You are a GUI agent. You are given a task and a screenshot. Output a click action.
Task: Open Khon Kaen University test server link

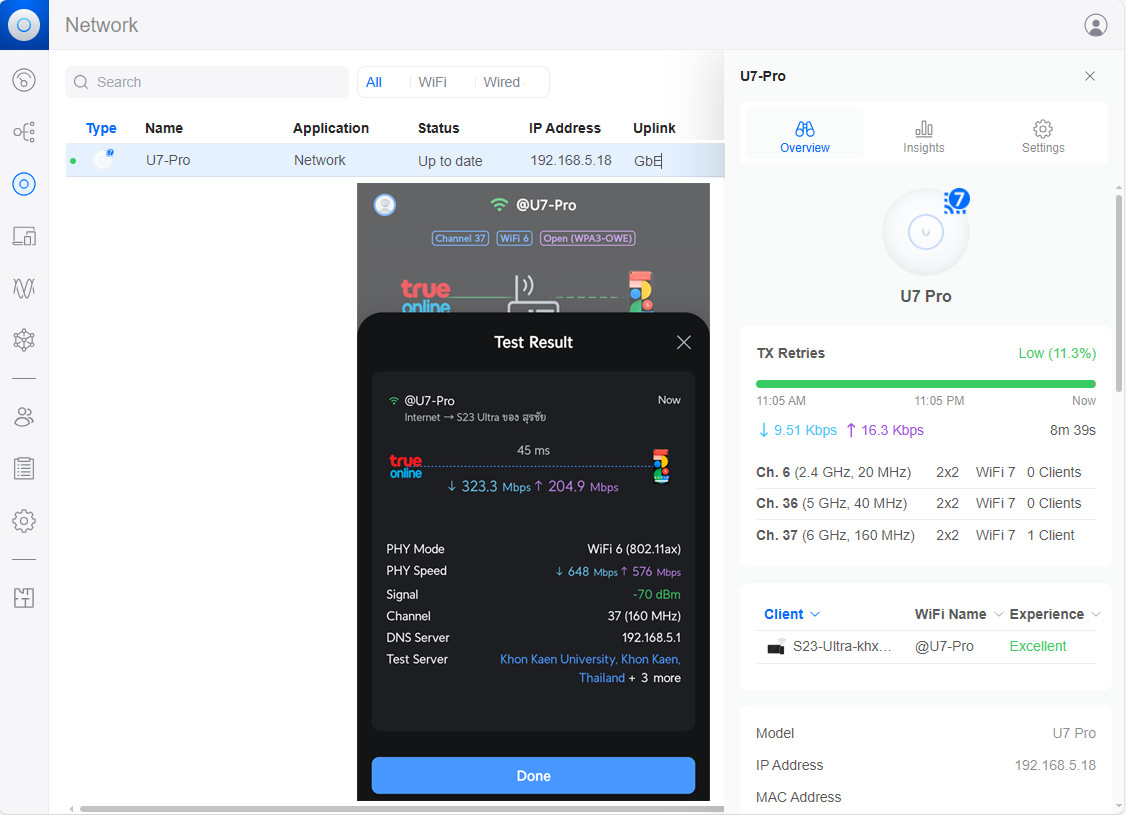click(590, 669)
